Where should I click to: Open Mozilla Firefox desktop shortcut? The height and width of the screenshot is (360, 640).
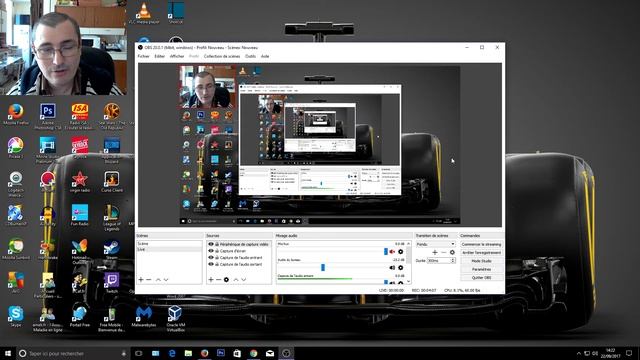click(x=16, y=114)
